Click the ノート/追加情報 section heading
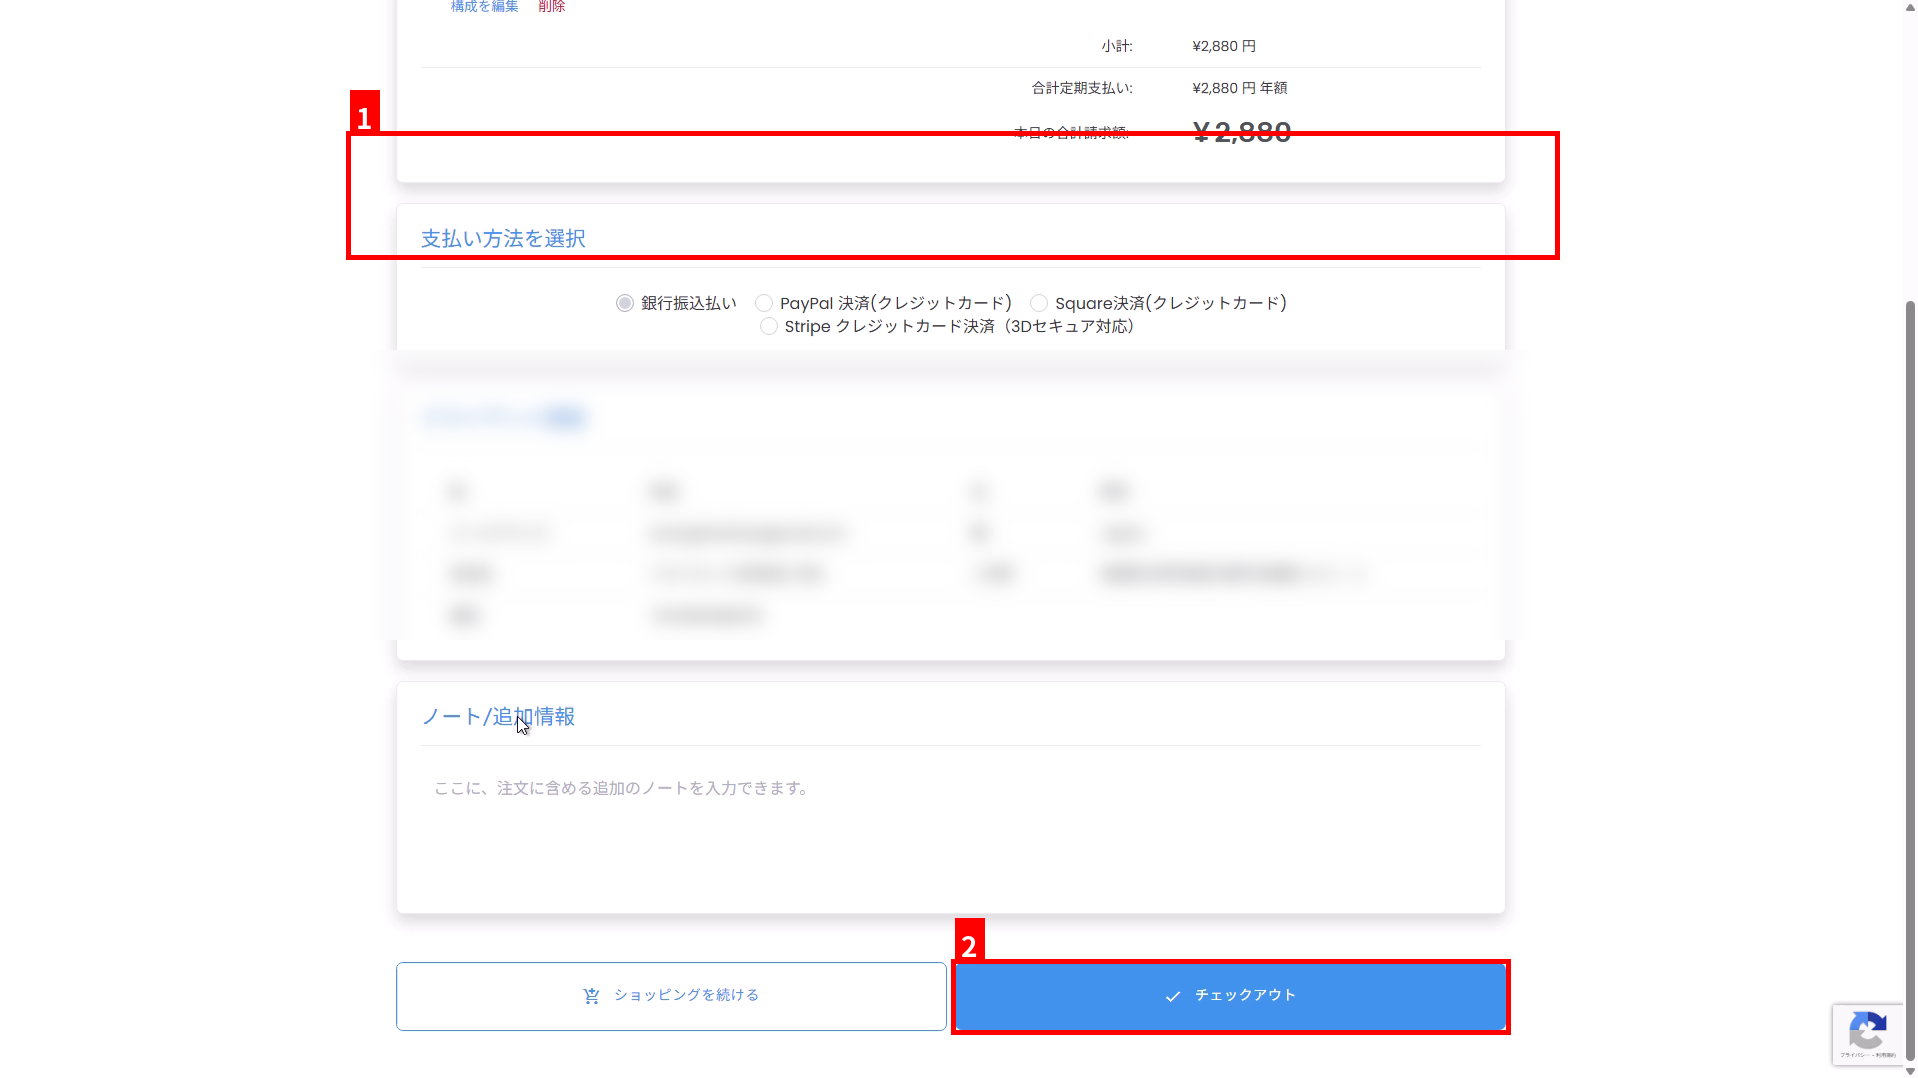The width and height of the screenshot is (1918, 1078). (498, 717)
